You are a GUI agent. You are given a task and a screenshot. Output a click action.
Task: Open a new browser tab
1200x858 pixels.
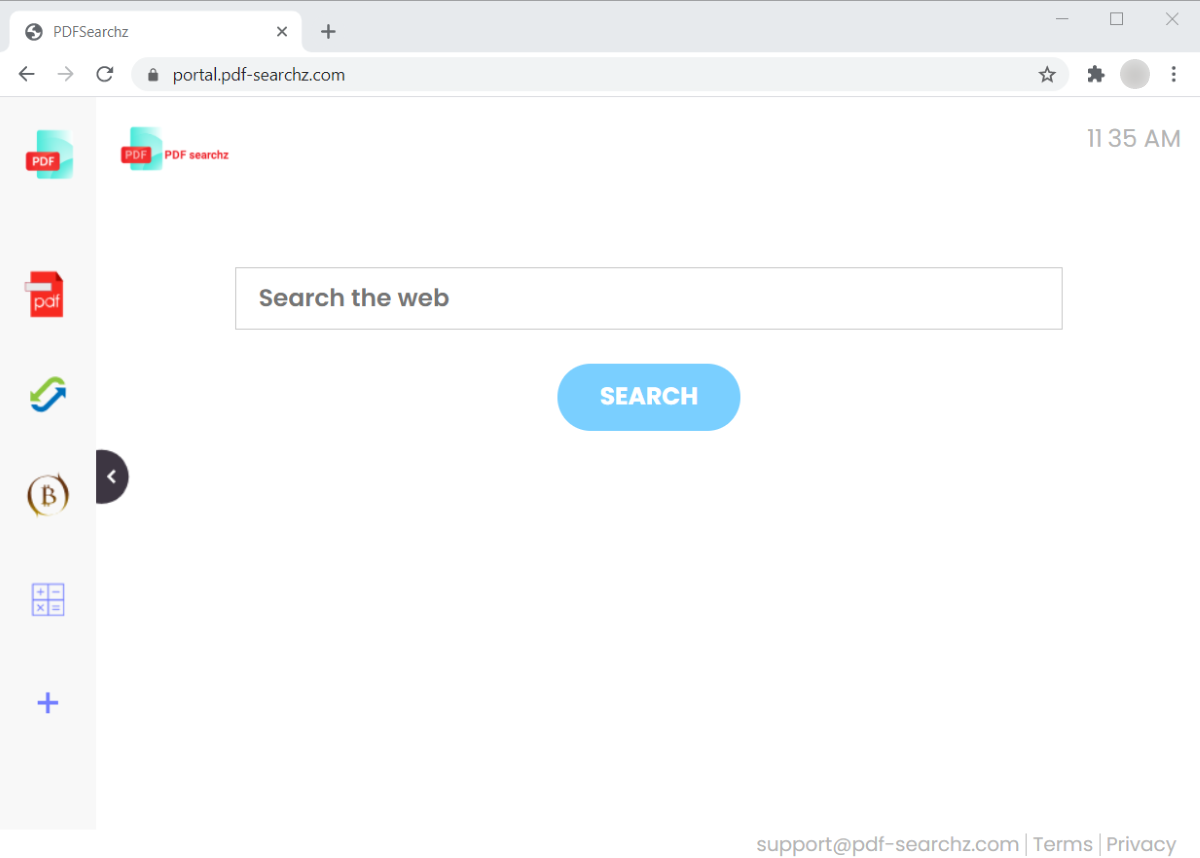[328, 31]
